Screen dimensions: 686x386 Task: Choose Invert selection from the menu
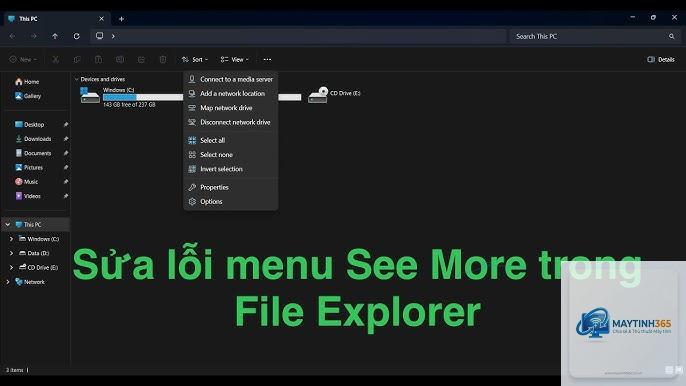[231, 169]
